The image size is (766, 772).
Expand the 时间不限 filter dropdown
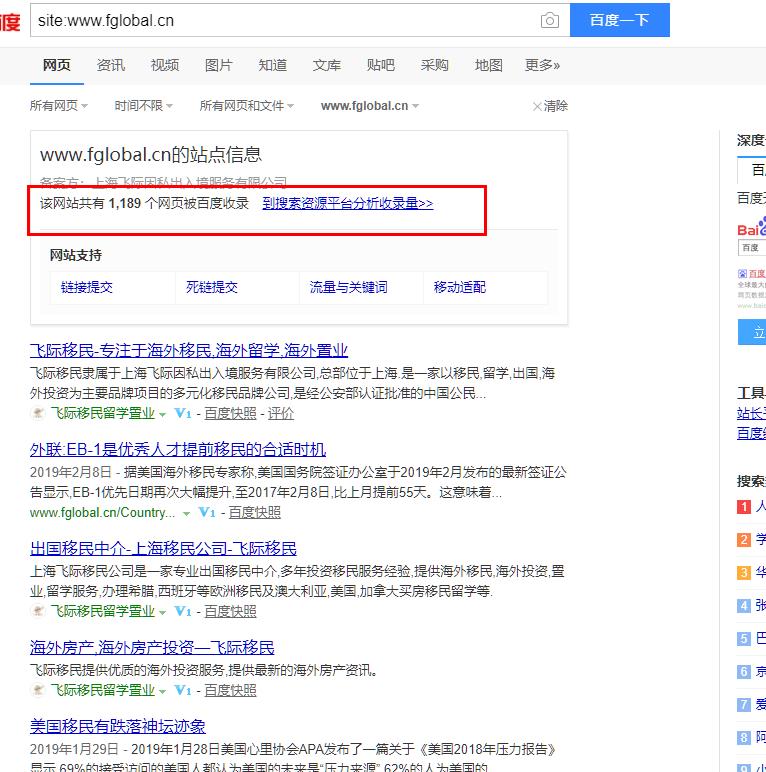[143, 106]
